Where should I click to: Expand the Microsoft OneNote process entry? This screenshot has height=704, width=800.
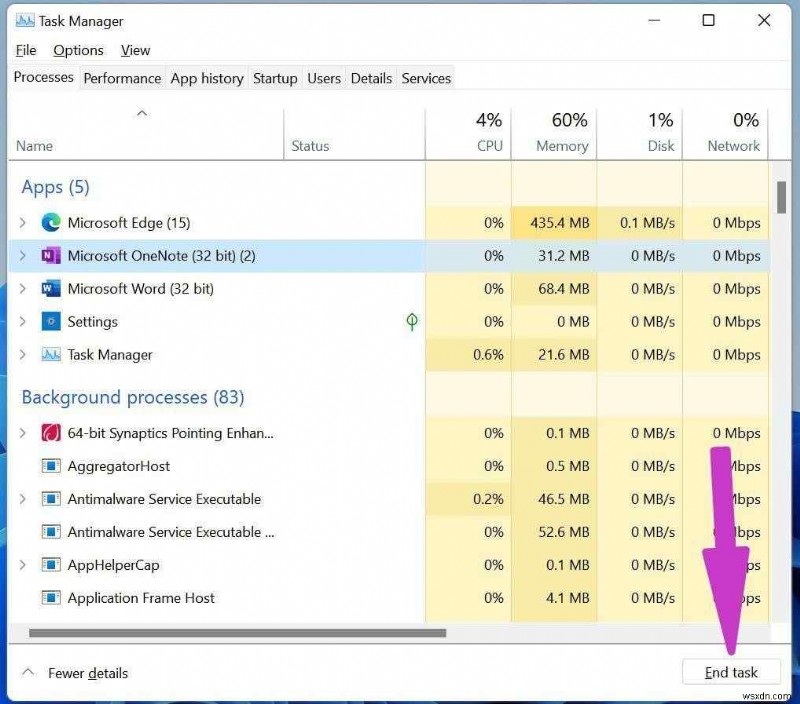[22, 256]
